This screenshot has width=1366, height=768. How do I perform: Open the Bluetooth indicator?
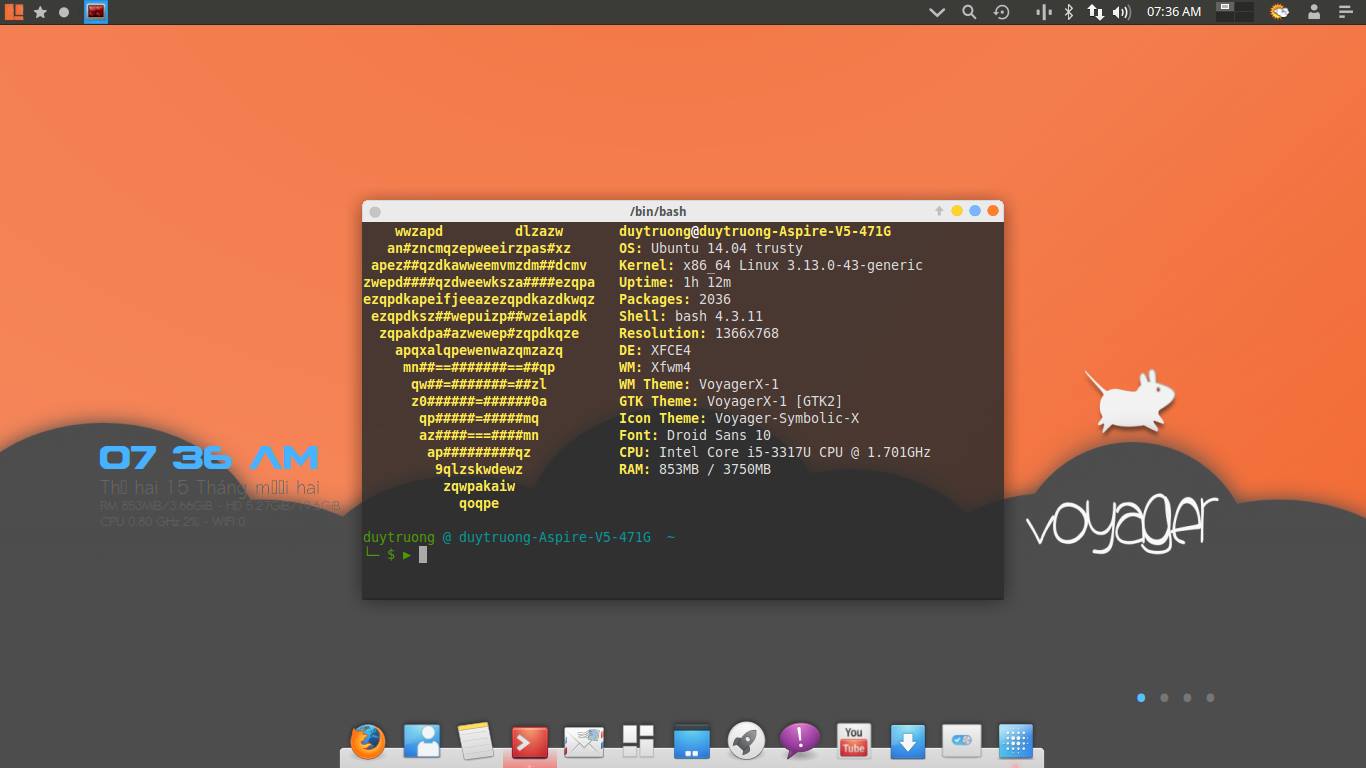[x=1068, y=12]
